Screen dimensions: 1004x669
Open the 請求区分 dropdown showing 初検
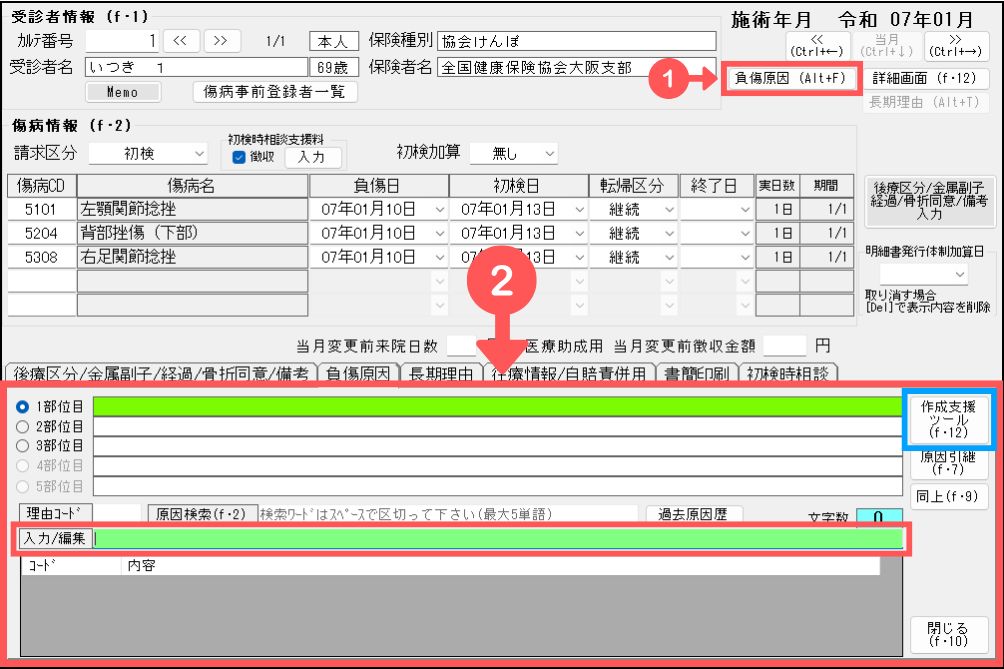(148, 154)
